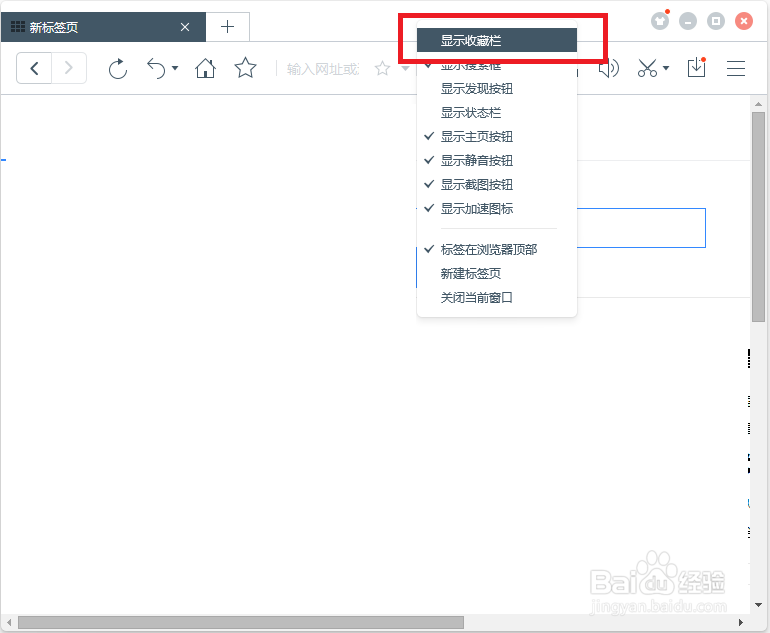Open the skin shirt icon in title bar

[x=660, y=21]
